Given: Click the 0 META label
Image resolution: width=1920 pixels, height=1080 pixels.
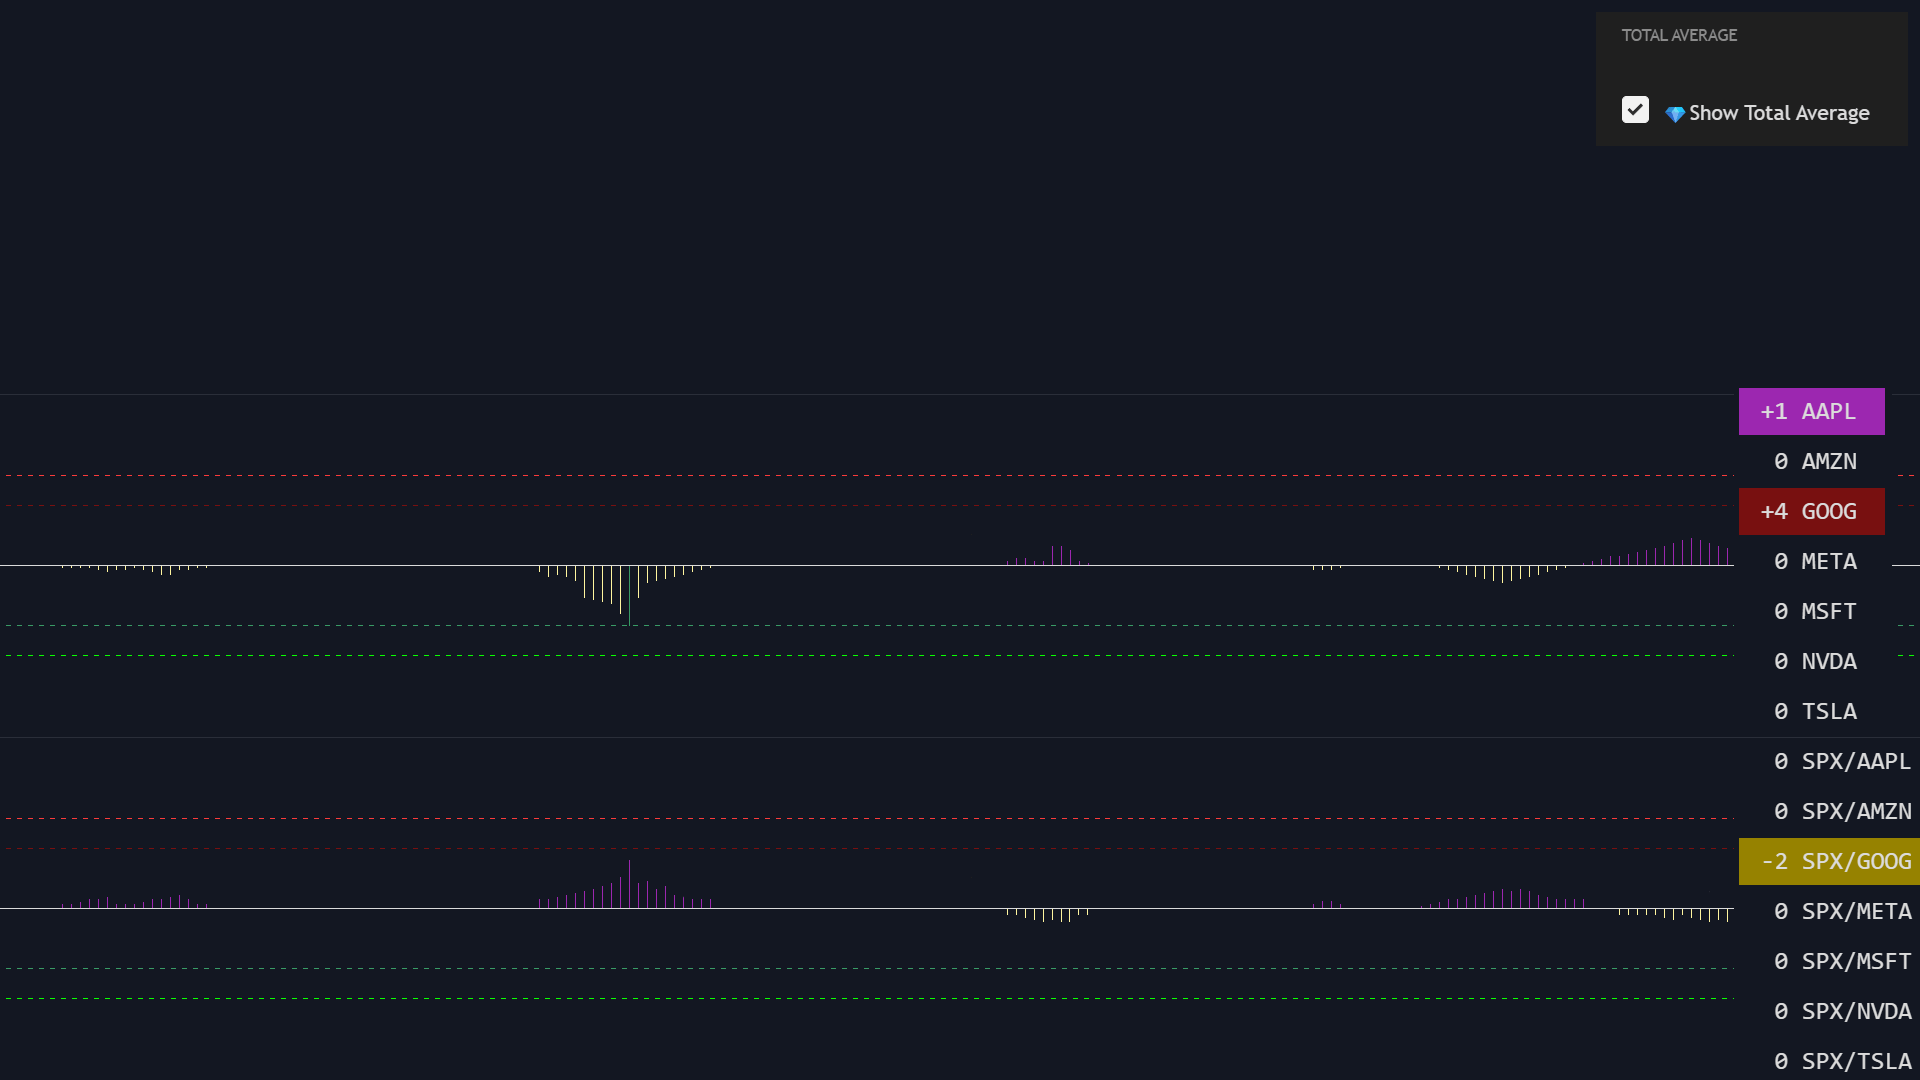Looking at the screenshot, I should tap(1815, 562).
